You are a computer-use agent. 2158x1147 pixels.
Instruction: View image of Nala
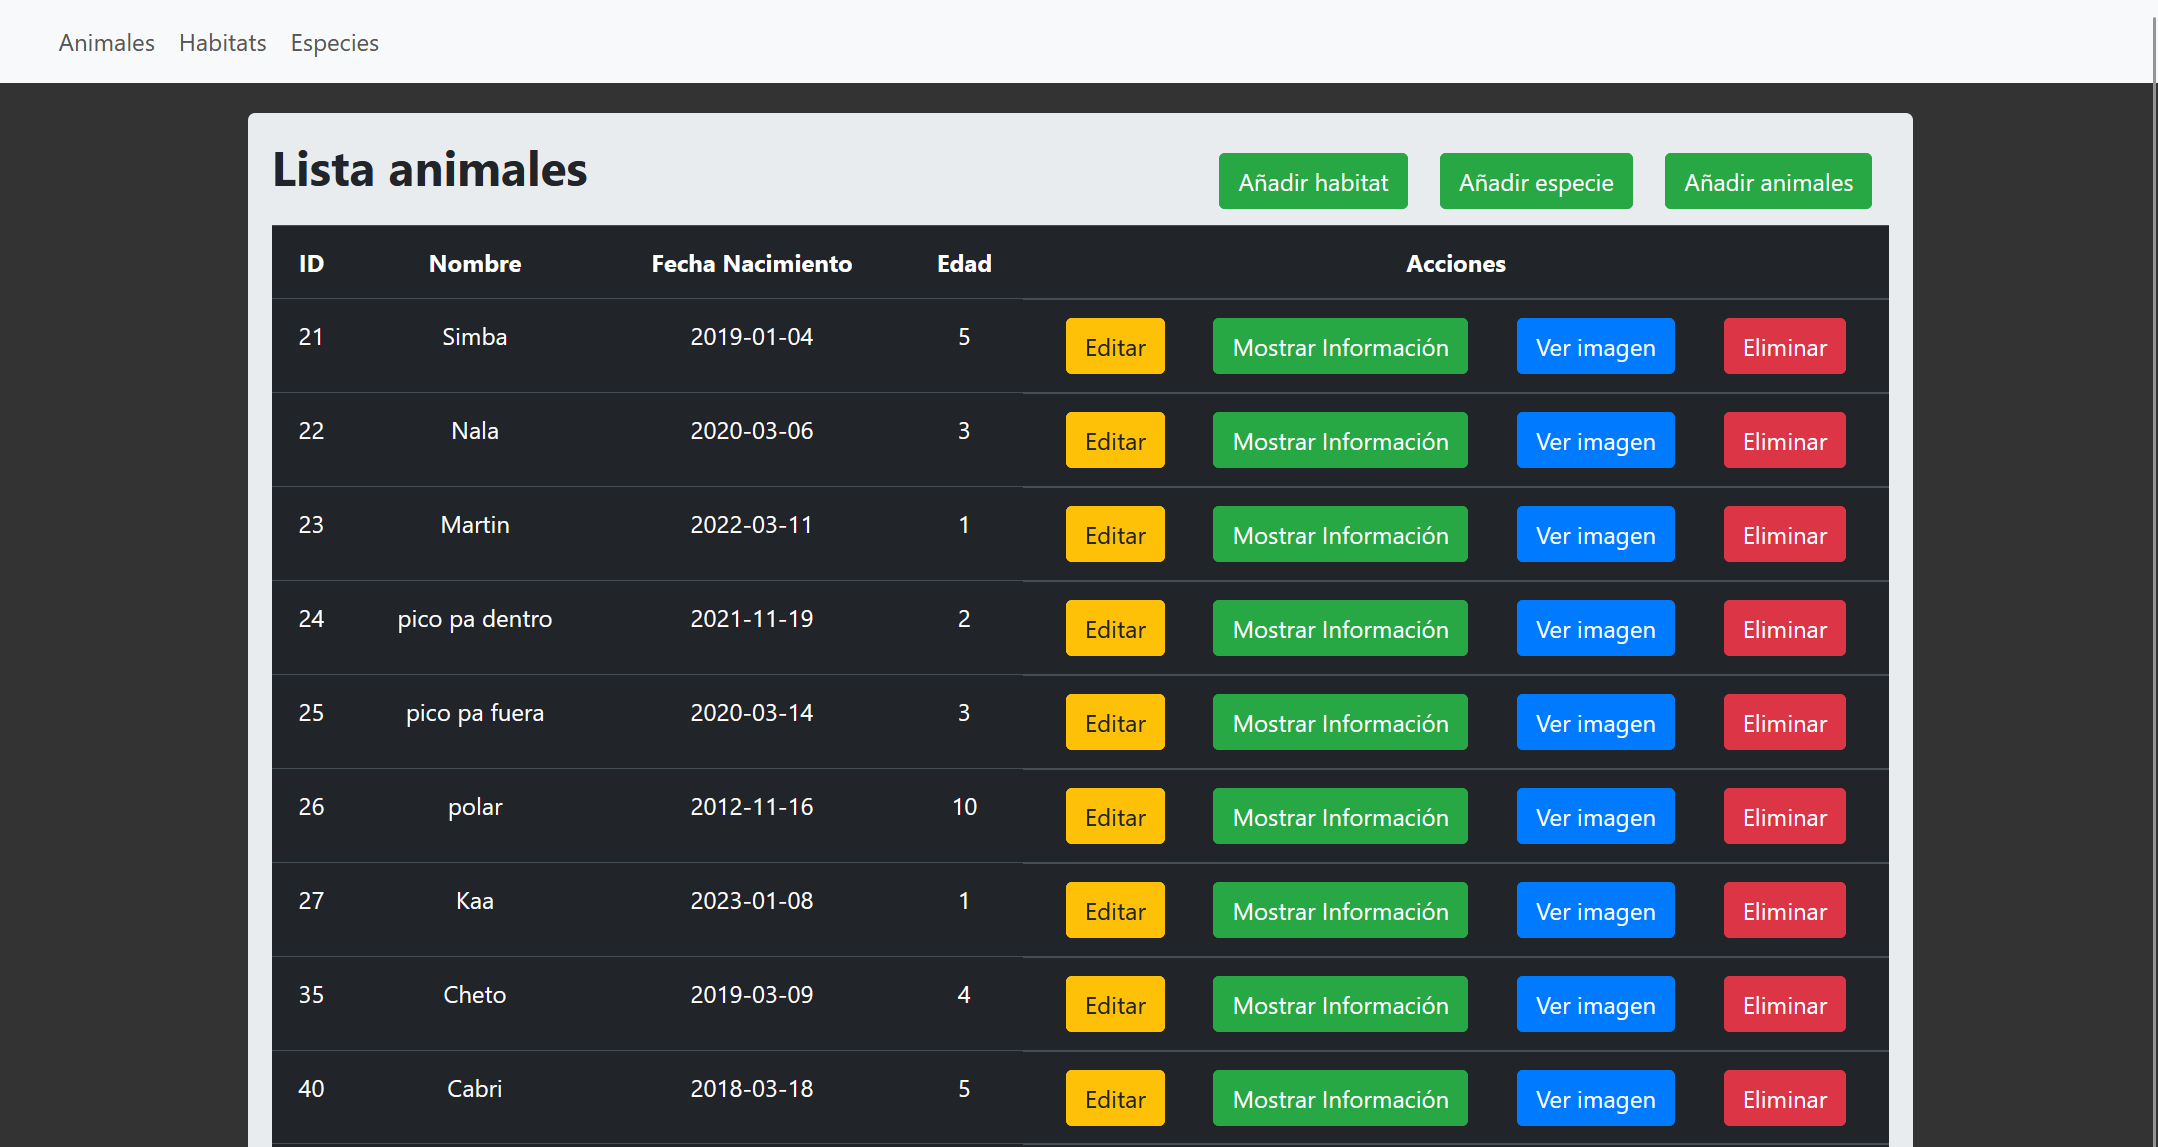(1594, 441)
